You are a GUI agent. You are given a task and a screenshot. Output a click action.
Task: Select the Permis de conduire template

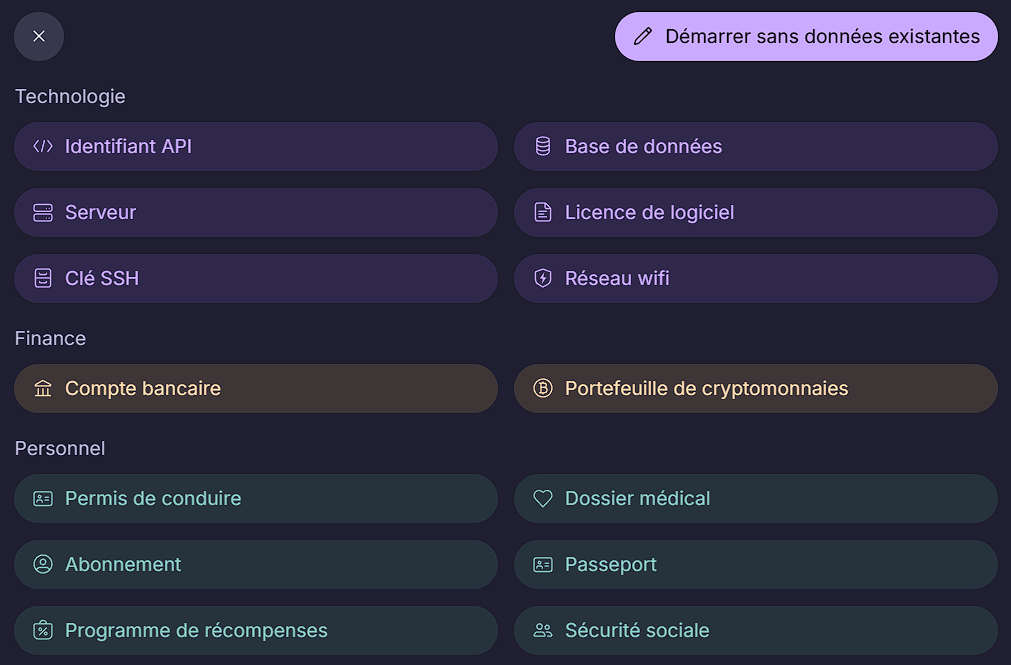click(256, 499)
